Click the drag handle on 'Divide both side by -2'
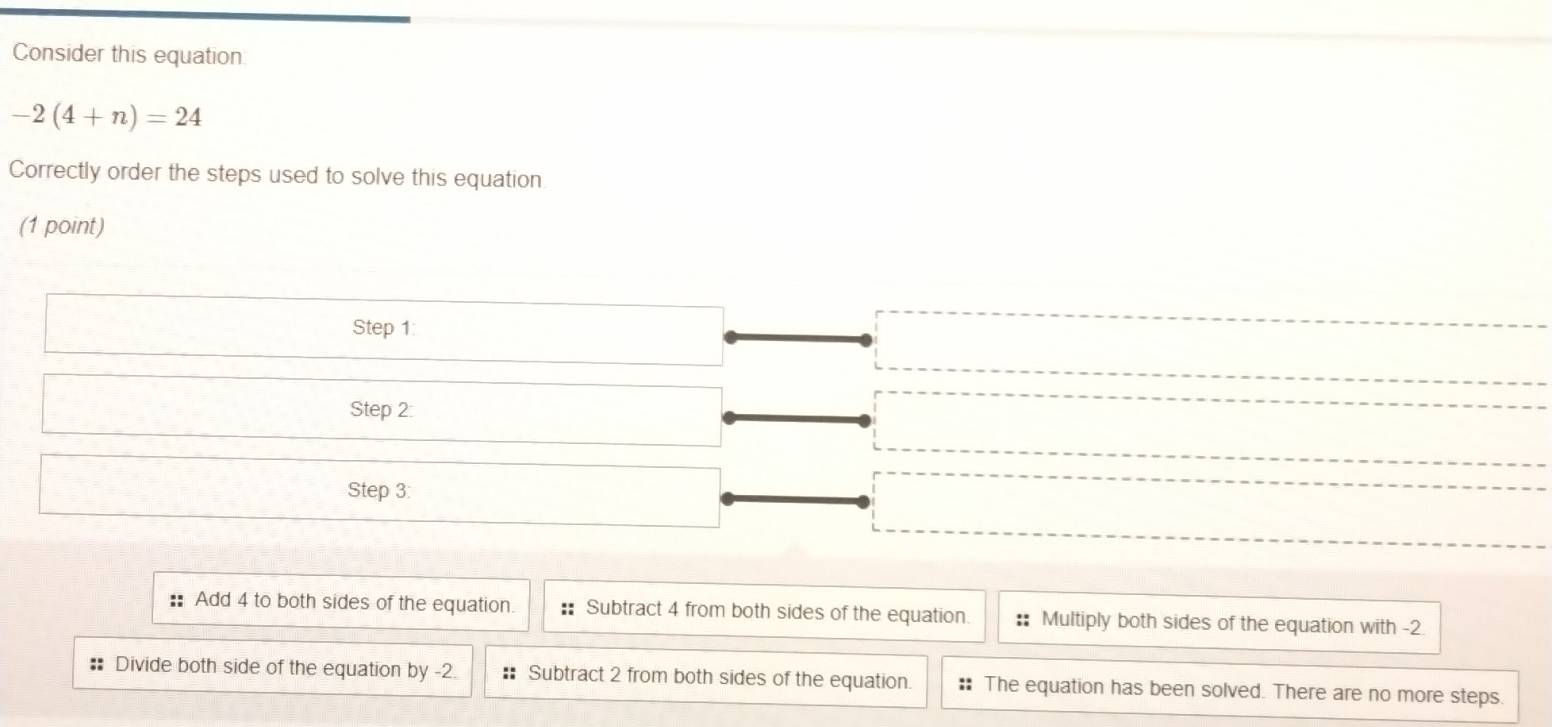1552x727 pixels. click(93, 666)
